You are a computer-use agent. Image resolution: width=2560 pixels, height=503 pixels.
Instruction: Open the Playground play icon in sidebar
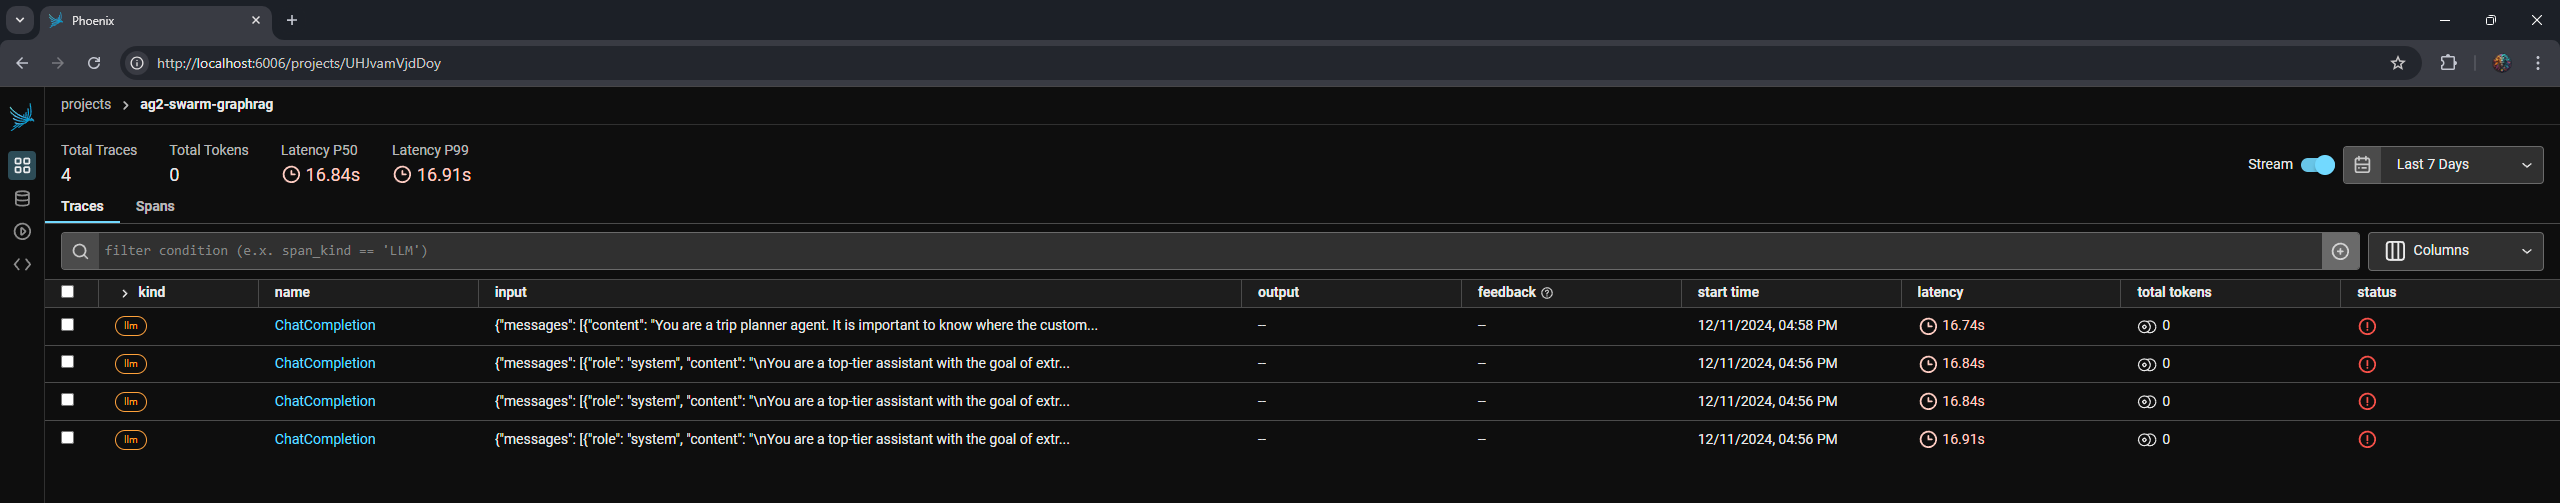(x=22, y=231)
